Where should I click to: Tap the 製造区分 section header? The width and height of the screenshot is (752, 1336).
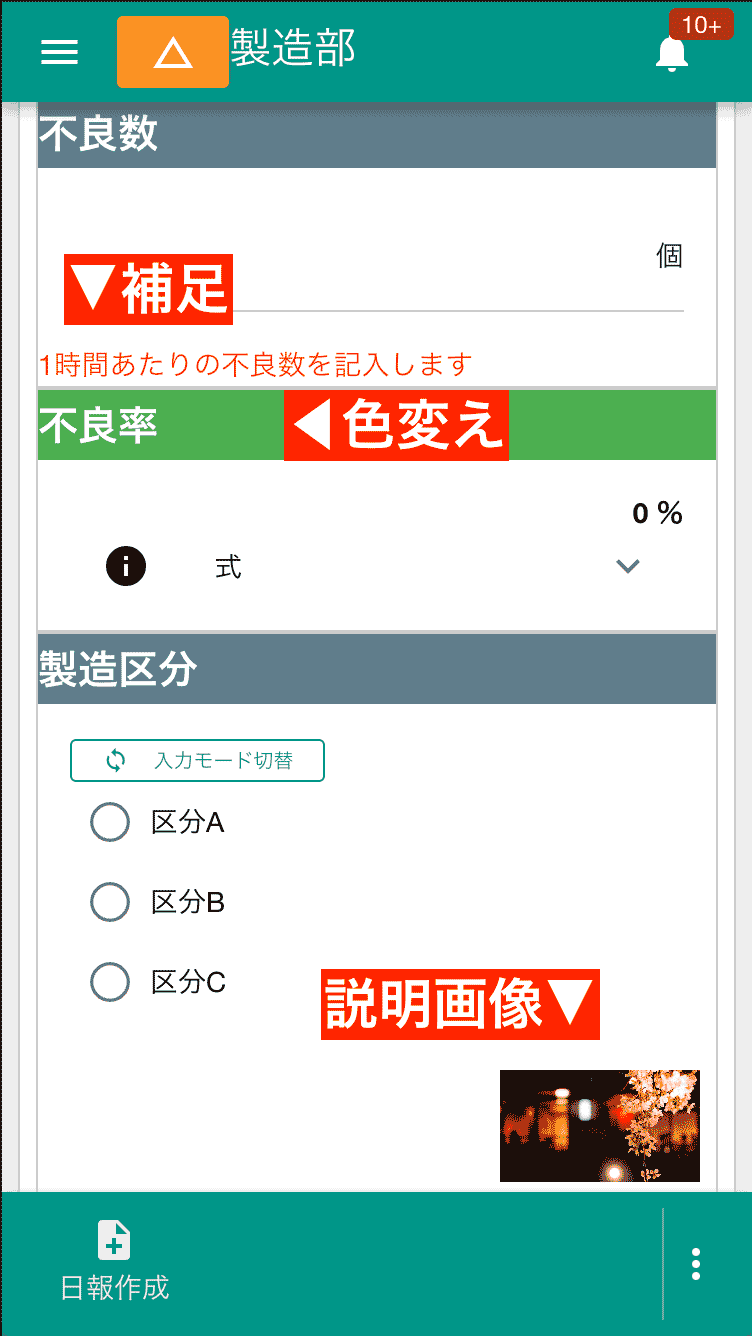(x=376, y=668)
